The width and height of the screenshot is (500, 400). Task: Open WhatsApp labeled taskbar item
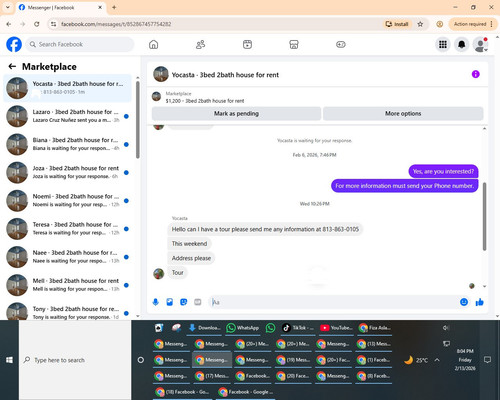(x=243, y=328)
